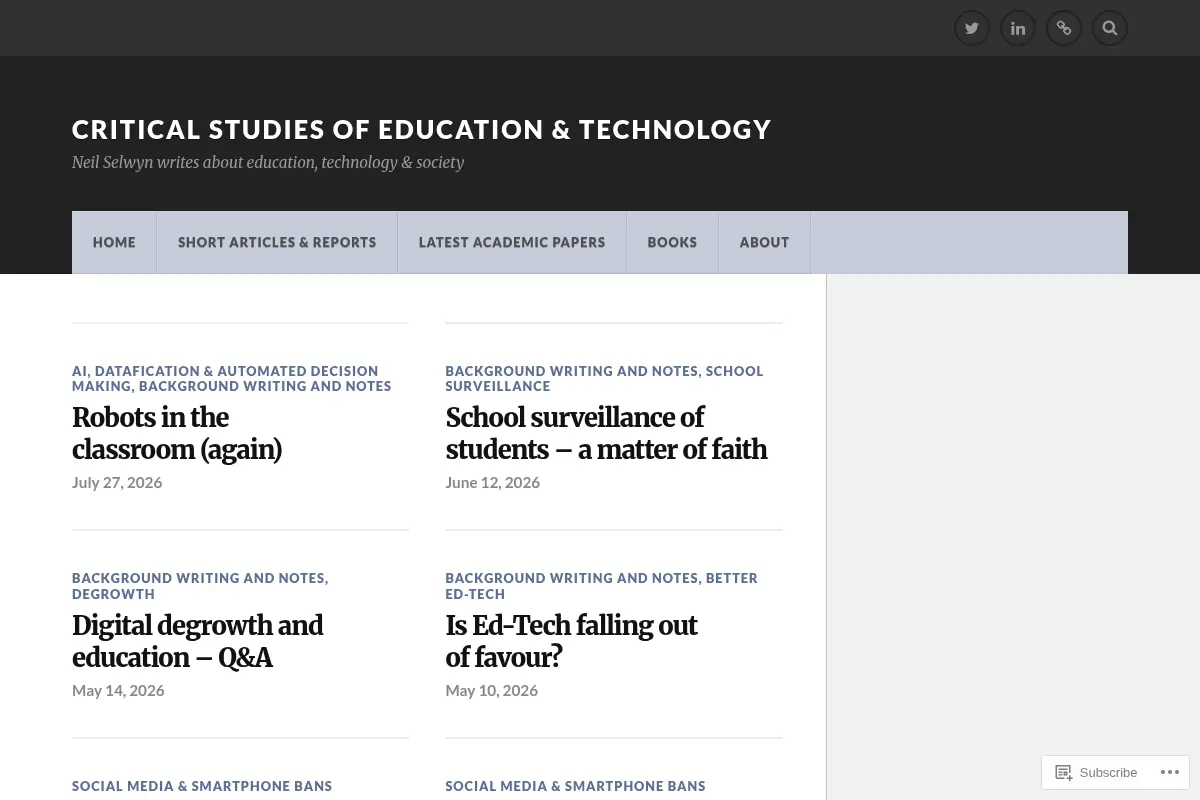Open right Social Media & Smartphone Bans category
The height and width of the screenshot is (800, 1200).
tap(575, 786)
